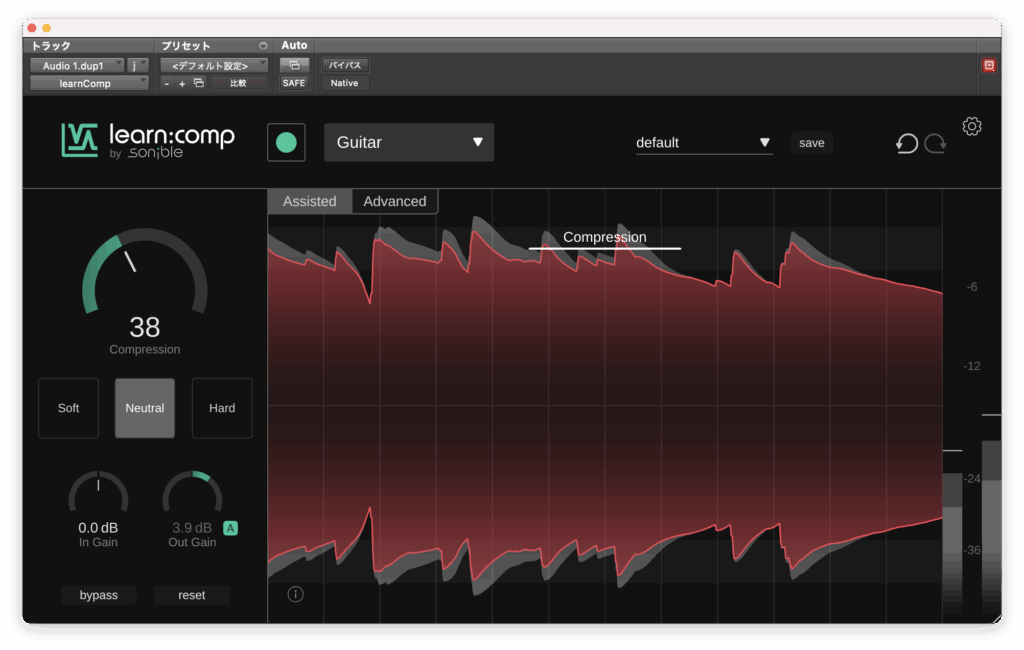Click the redo arrow icon

click(x=935, y=143)
